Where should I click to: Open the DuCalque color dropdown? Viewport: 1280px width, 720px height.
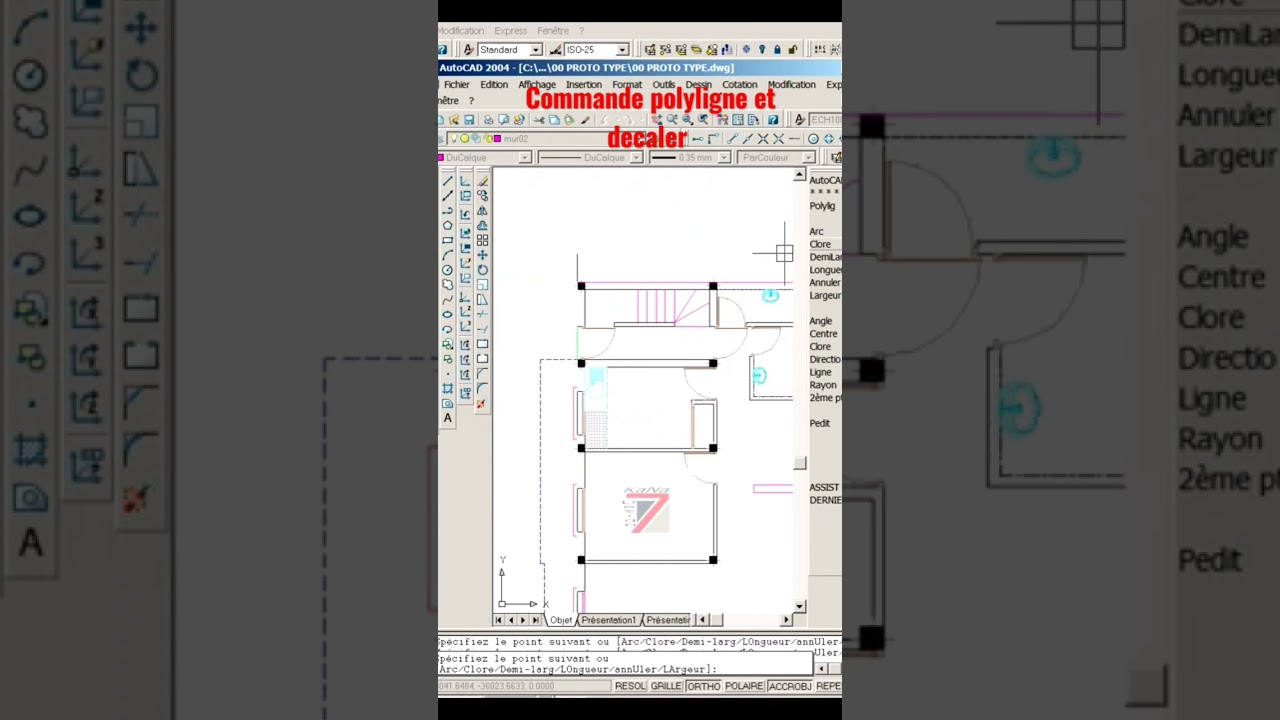point(485,157)
